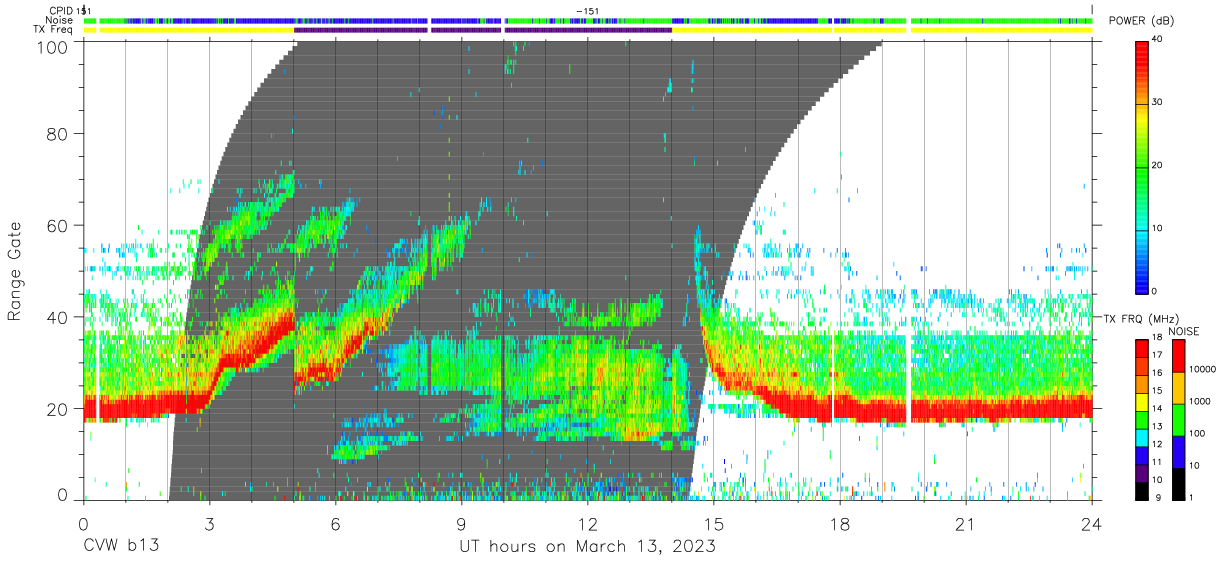Image resolution: width=1228 pixels, height=567 pixels.
Task: Click the '80' range gate tick label
Action: pos(58,134)
